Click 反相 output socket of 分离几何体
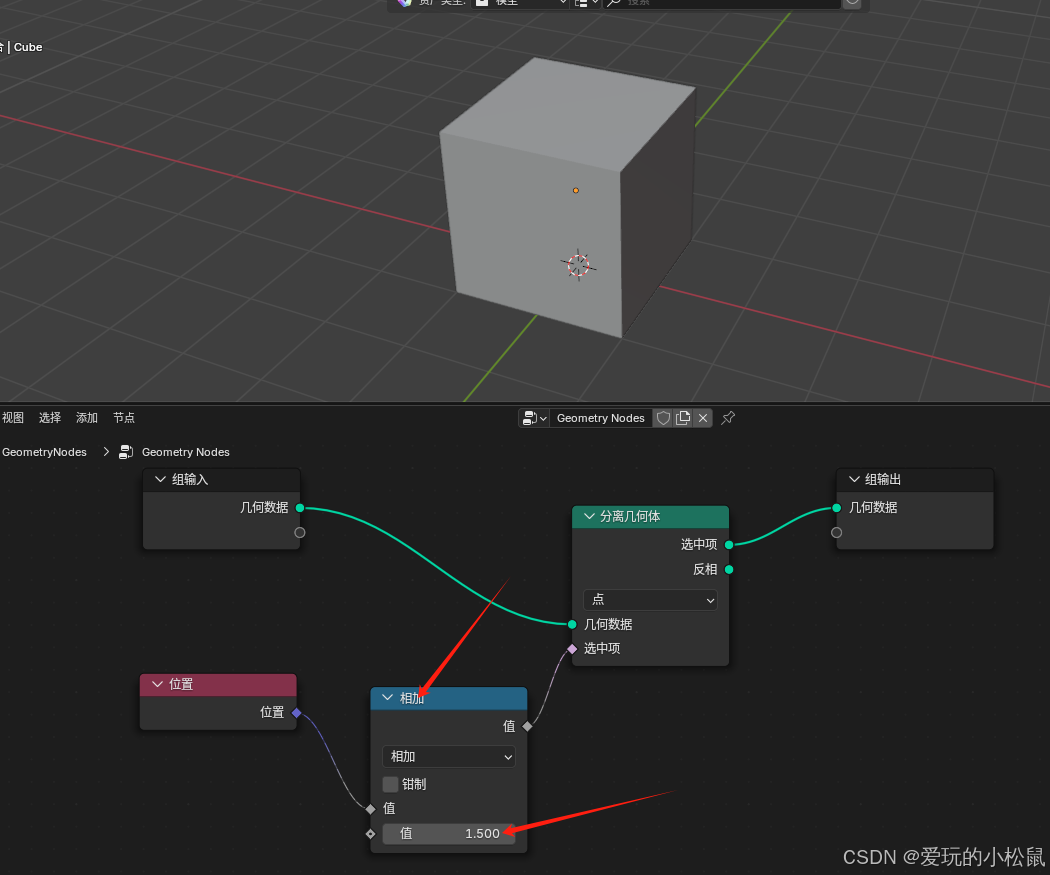 pyautogui.click(x=729, y=569)
